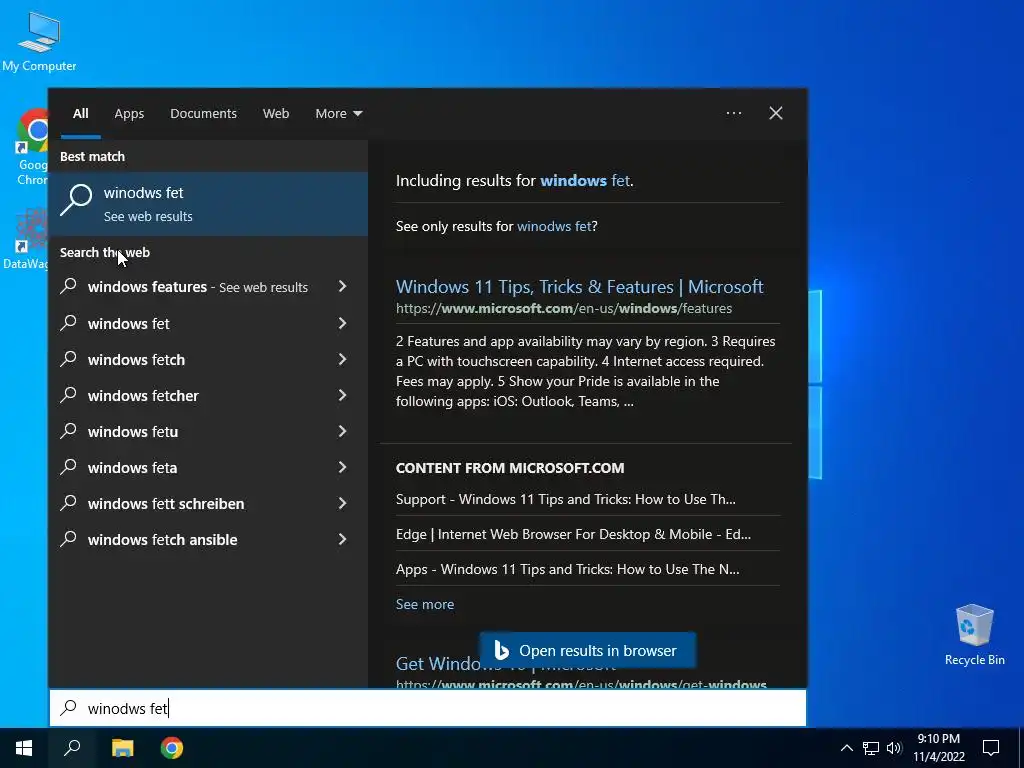Click magnifier icon beside 'windows fetu'

coord(69,430)
